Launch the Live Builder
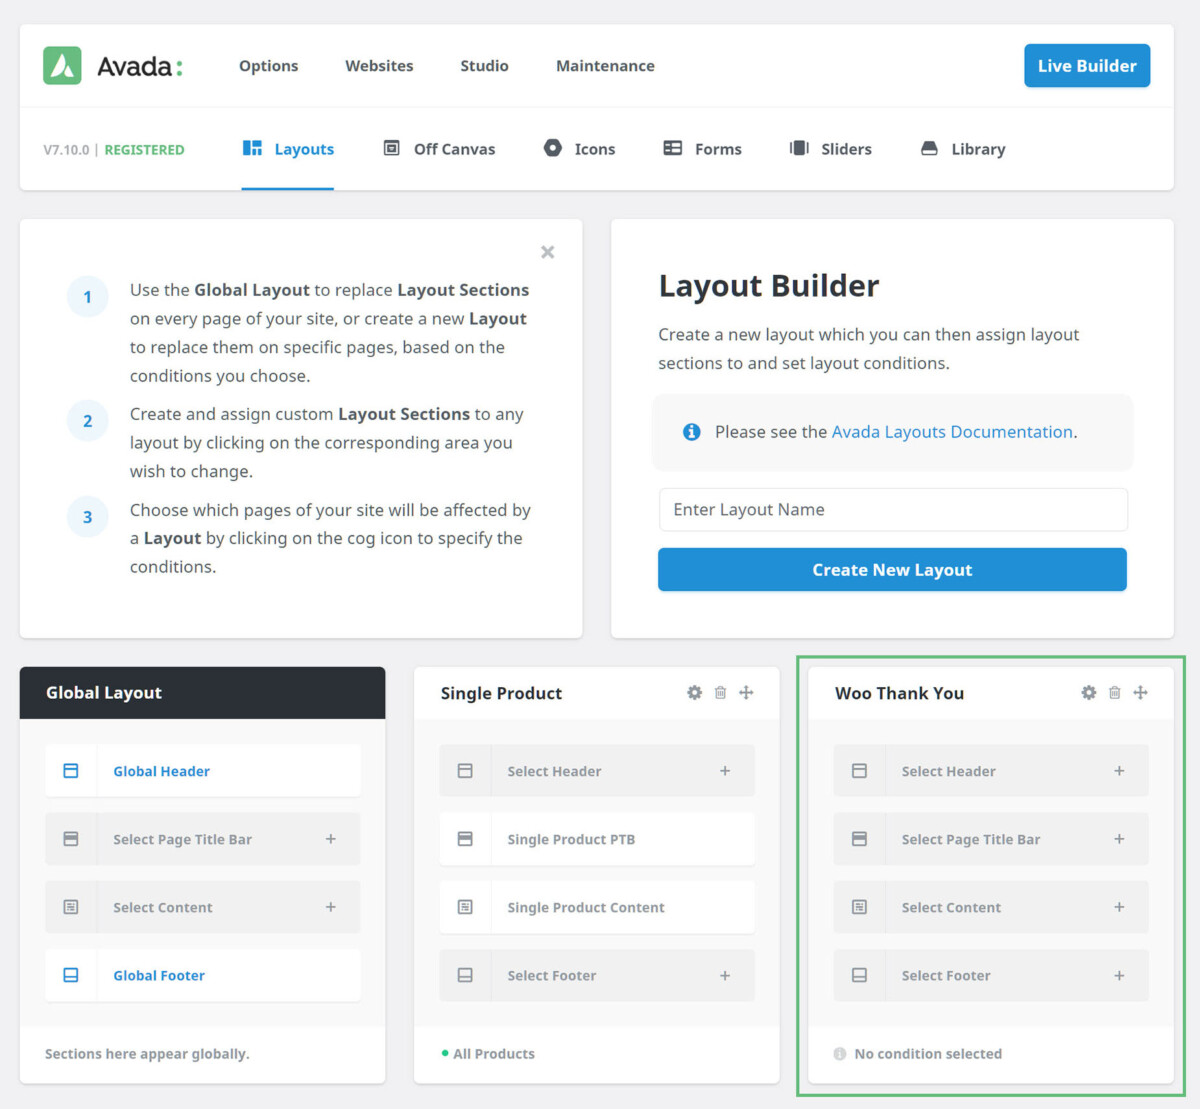 click(1087, 65)
